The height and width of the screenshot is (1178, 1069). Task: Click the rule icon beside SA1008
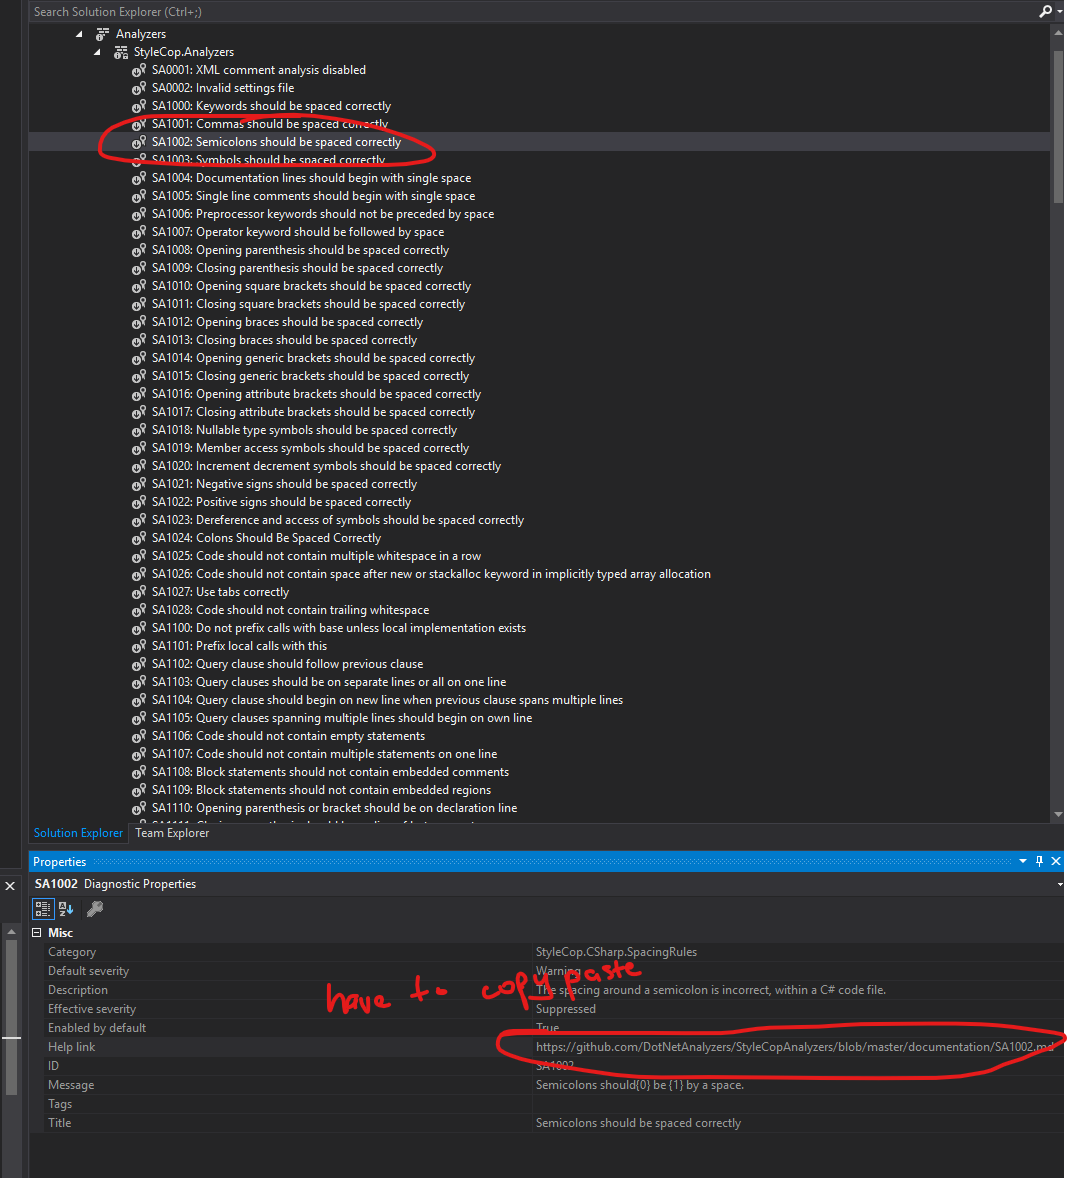139,250
